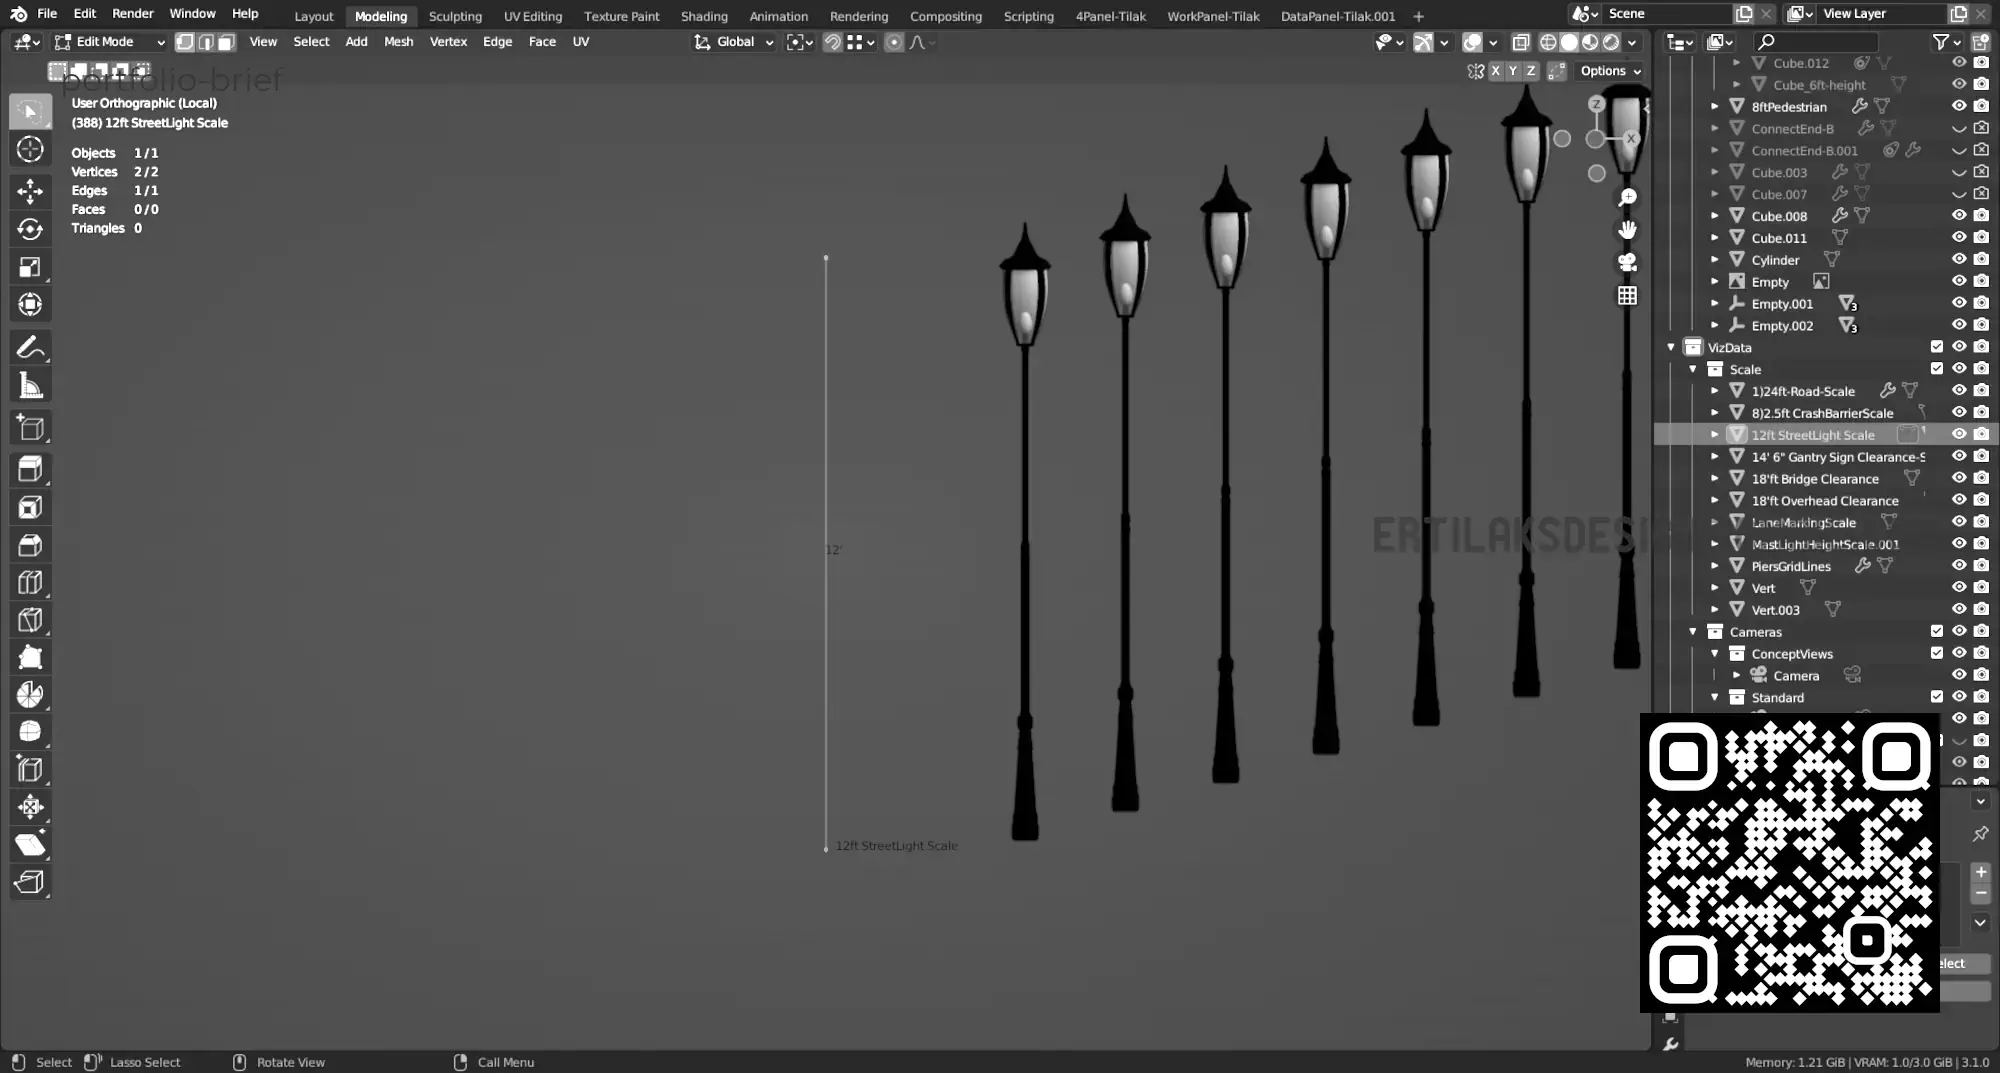Click the 3D Cursor tool
Screen dimensions: 2000x1073
30,149
